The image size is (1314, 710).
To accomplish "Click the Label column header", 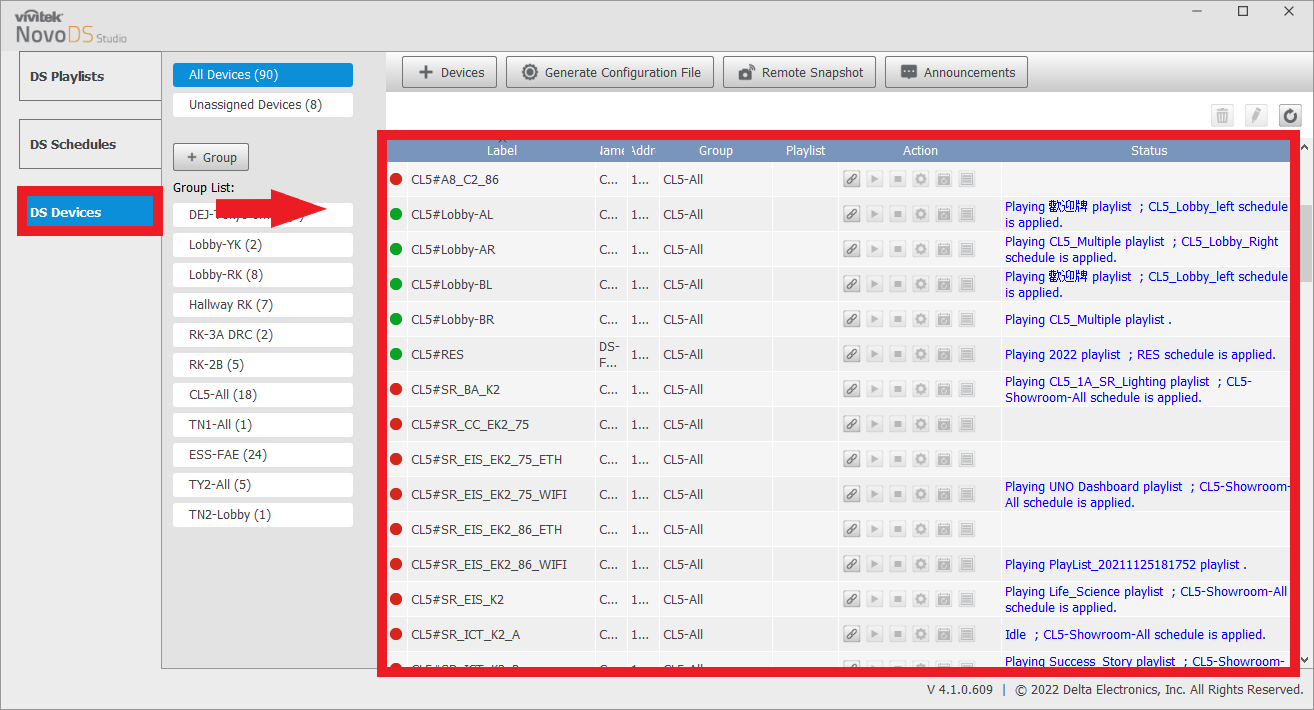I will point(502,150).
